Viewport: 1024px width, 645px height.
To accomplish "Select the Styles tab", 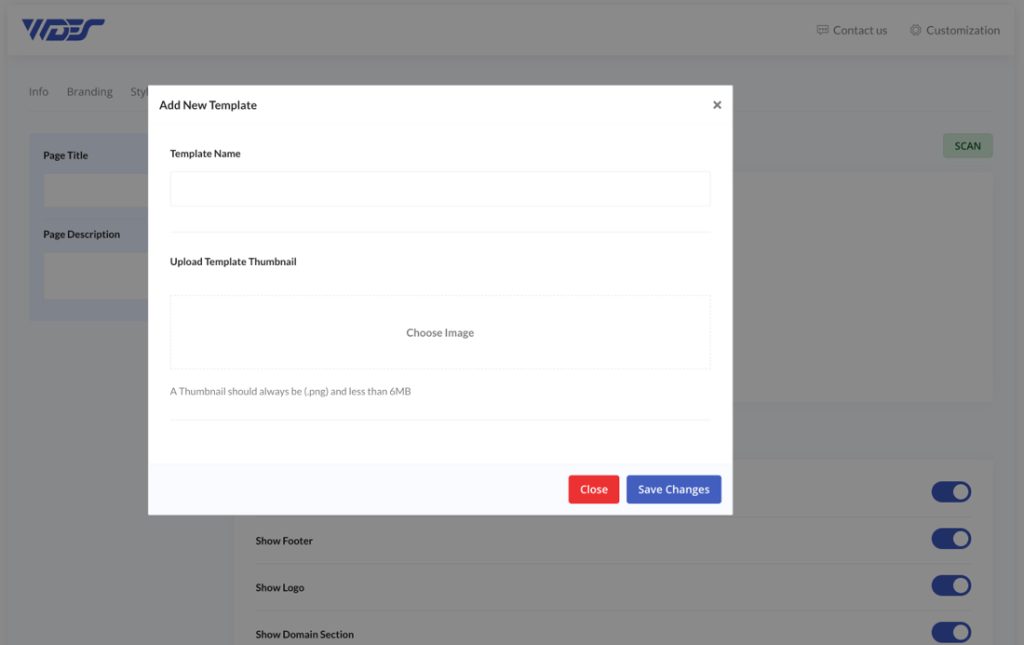I will (138, 91).
